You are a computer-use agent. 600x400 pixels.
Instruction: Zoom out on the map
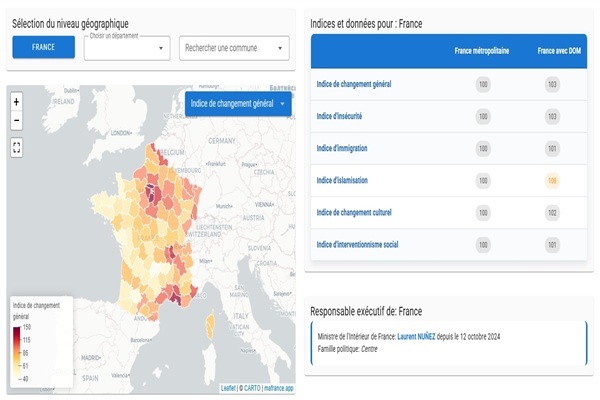(16, 120)
